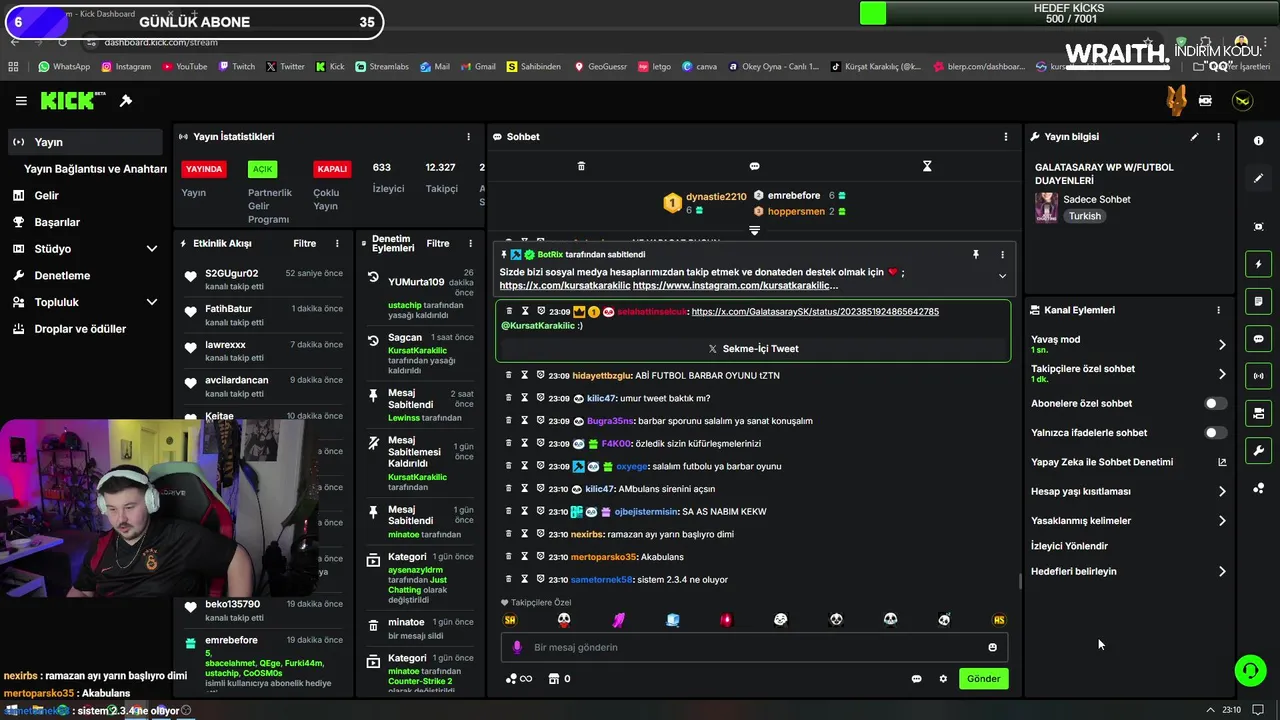Click the chat bubble icon in right sidebar

point(1258,339)
